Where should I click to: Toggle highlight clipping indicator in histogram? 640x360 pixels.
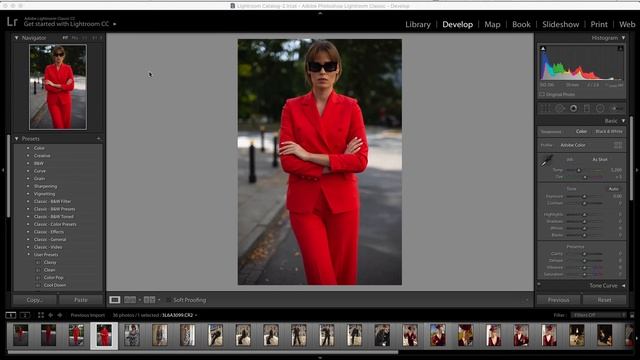(x=620, y=49)
